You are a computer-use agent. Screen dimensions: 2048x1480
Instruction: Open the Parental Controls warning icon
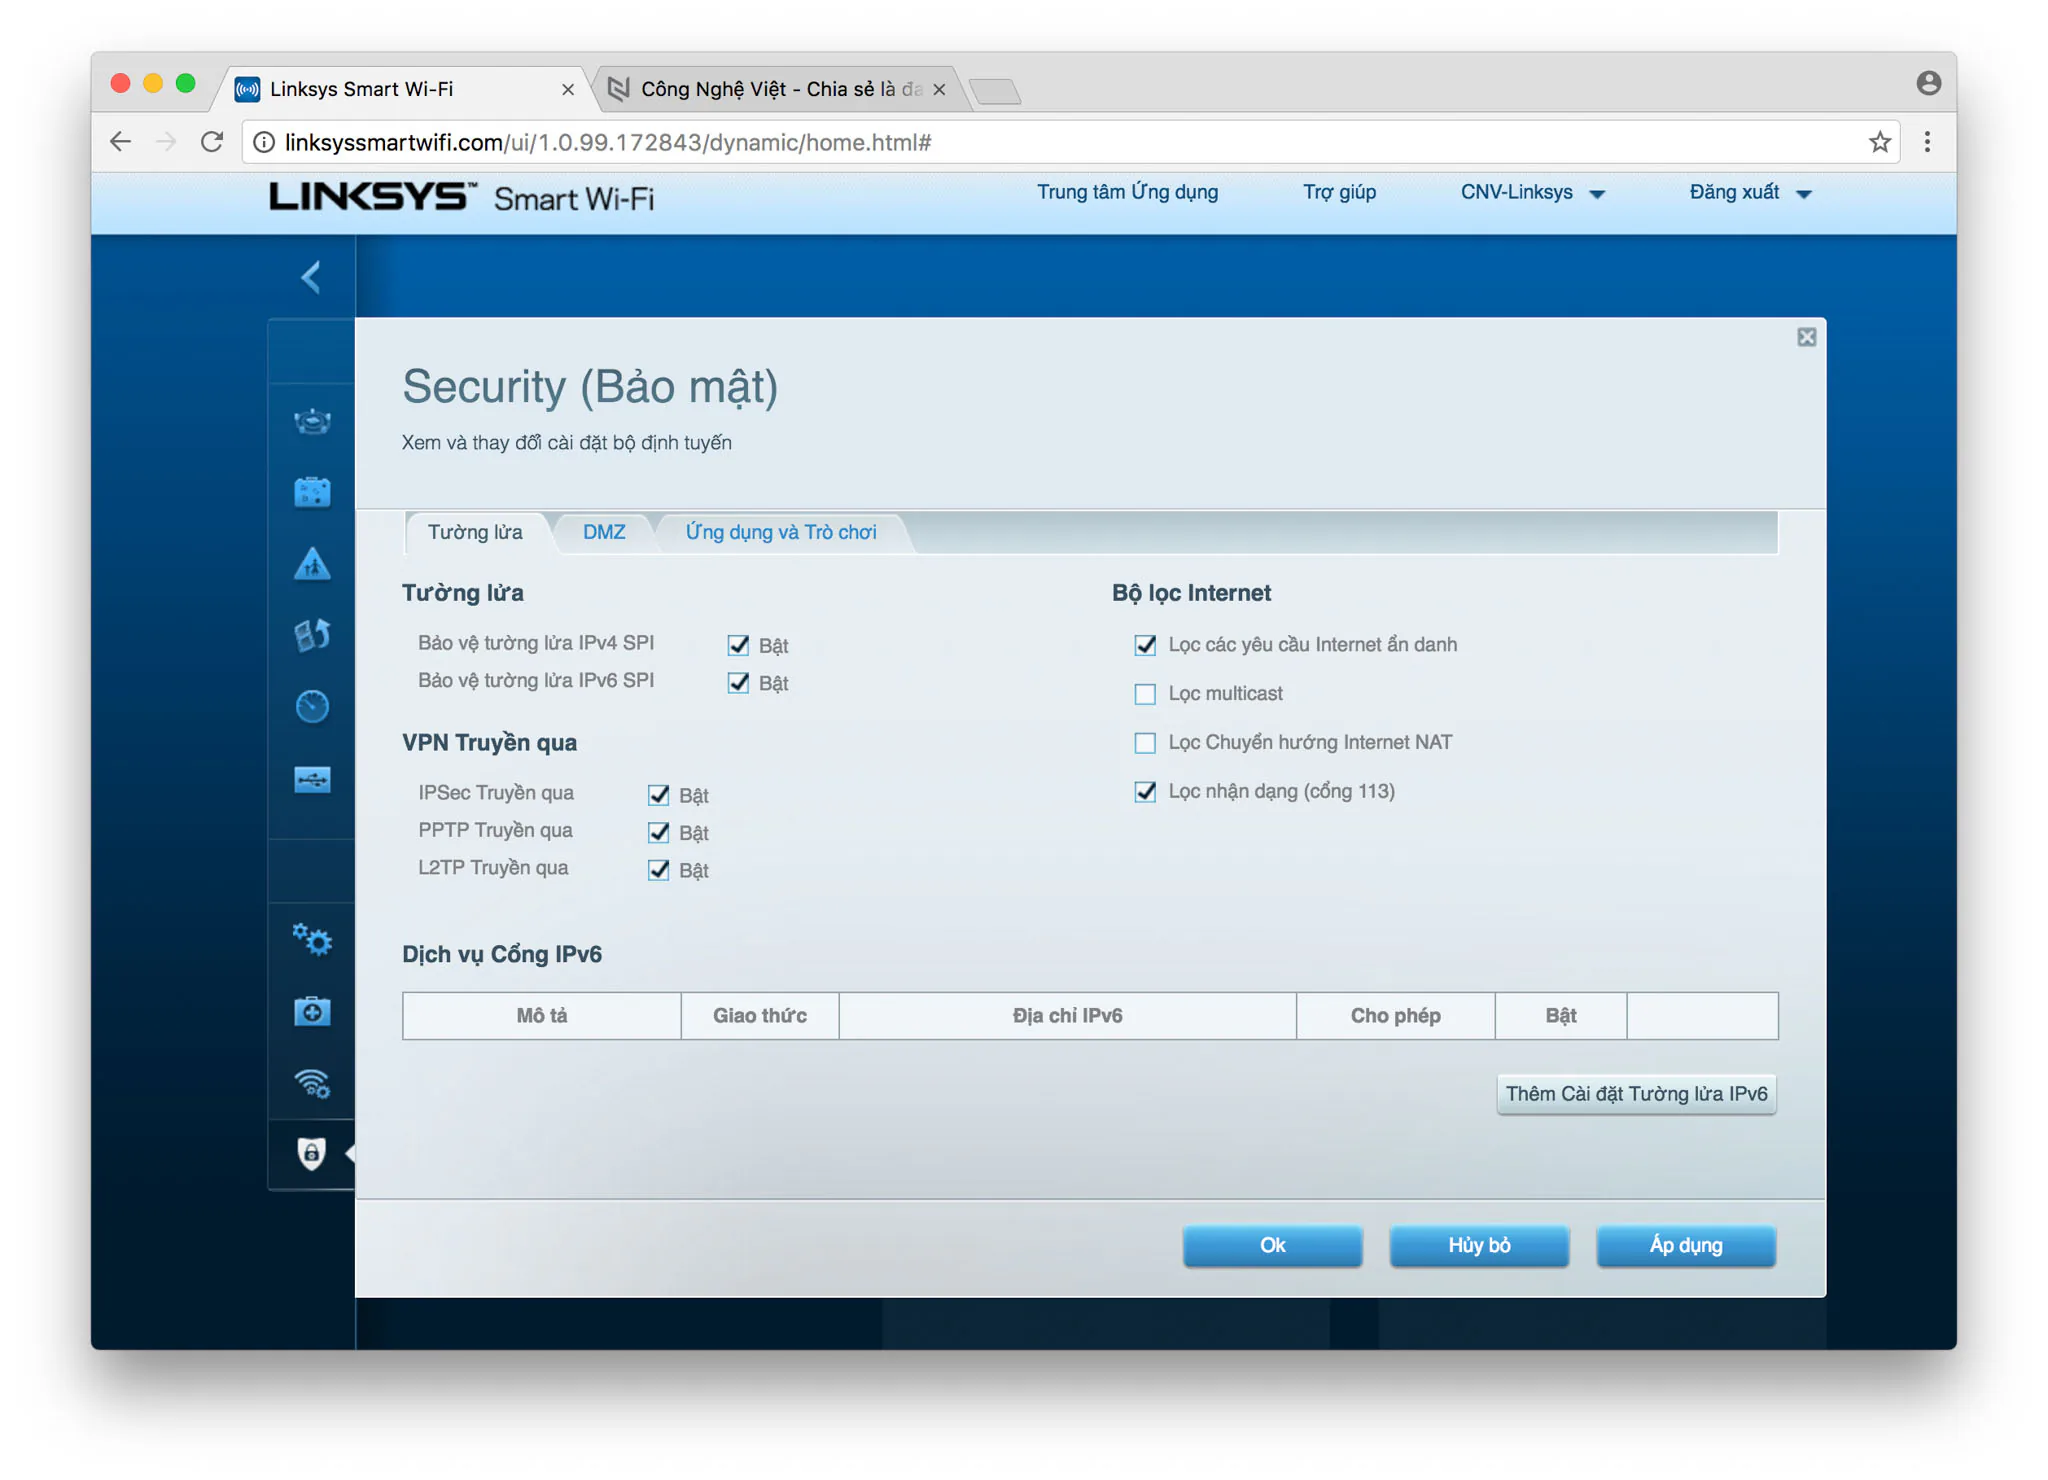tap(312, 564)
